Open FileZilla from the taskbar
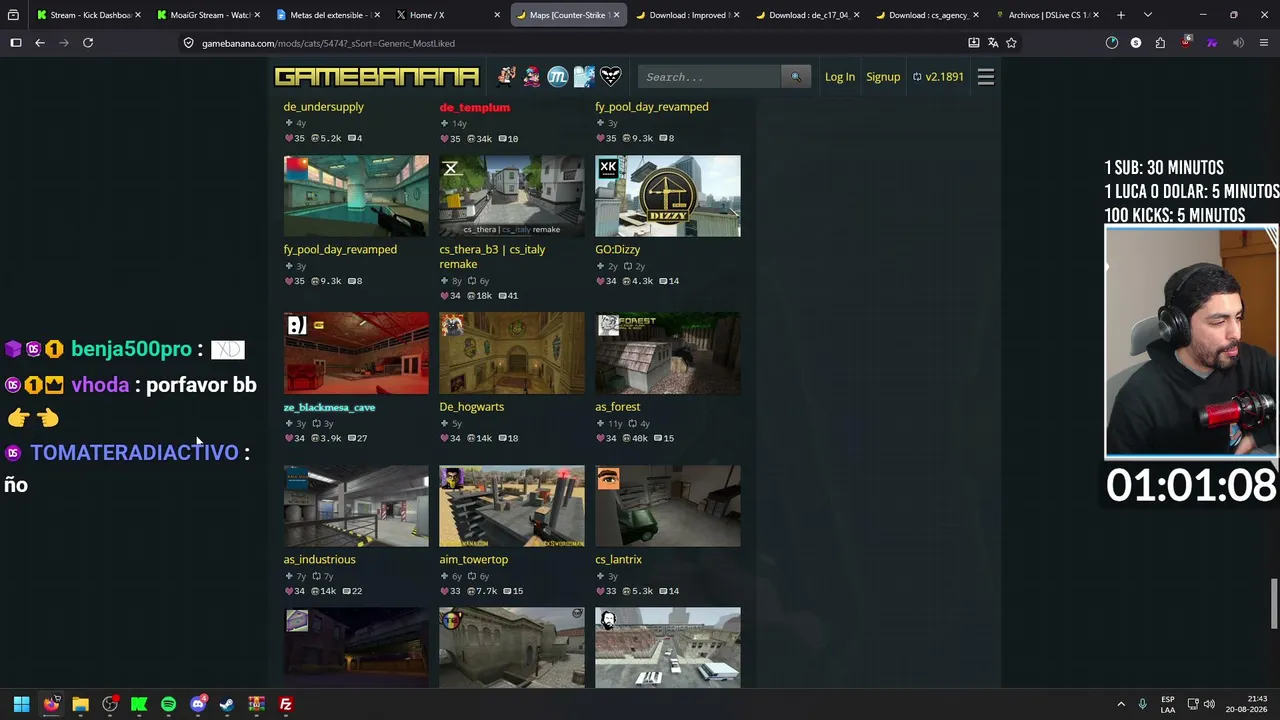The height and width of the screenshot is (720, 1280). click(x=286, y=705)
